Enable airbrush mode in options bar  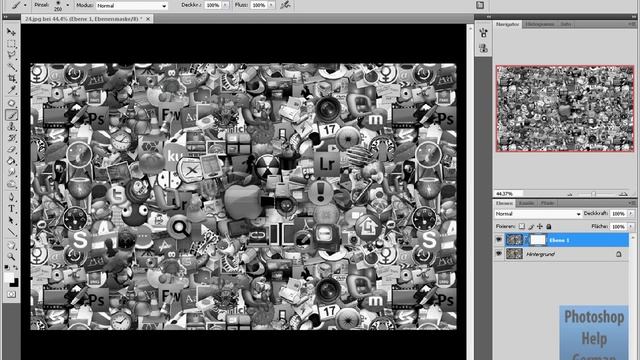(x=286, y=5)
